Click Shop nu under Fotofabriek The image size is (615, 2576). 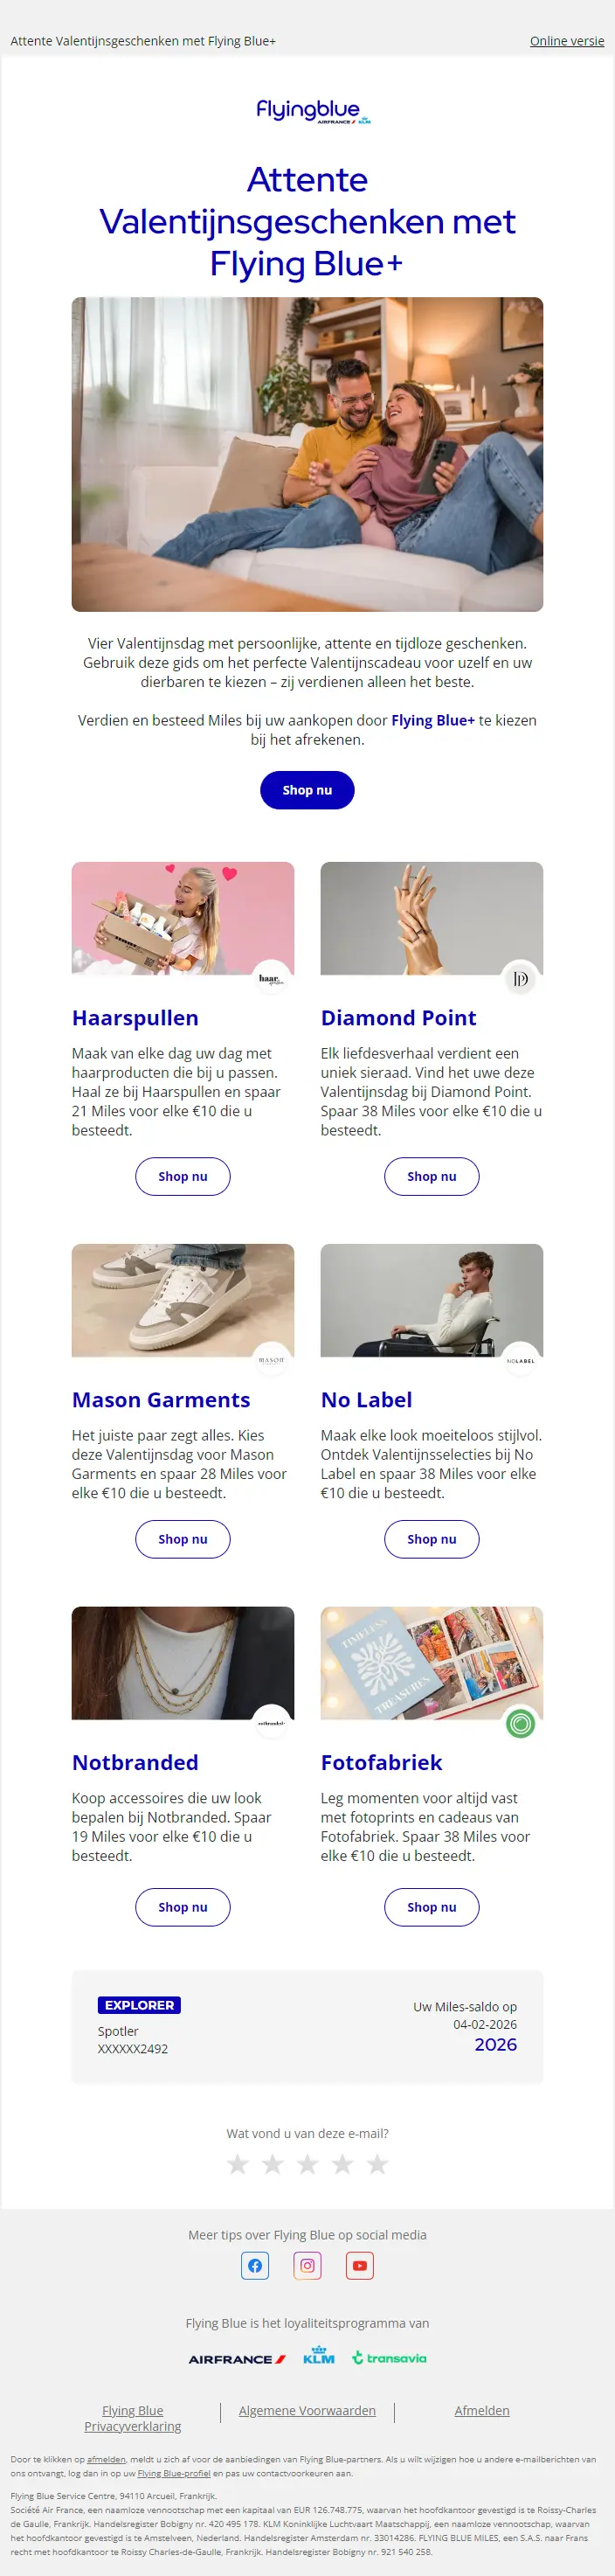tap(432, 1907)
